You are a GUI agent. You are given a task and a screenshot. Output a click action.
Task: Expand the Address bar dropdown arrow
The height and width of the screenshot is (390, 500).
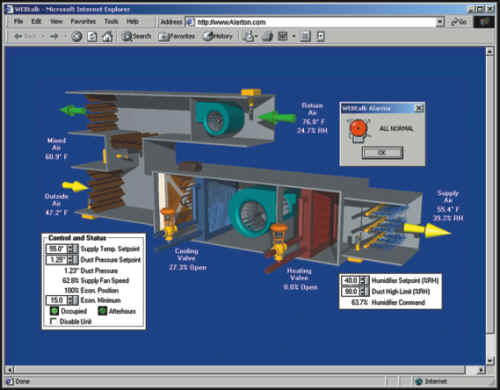pyautogui.click(x=440, y=22)
